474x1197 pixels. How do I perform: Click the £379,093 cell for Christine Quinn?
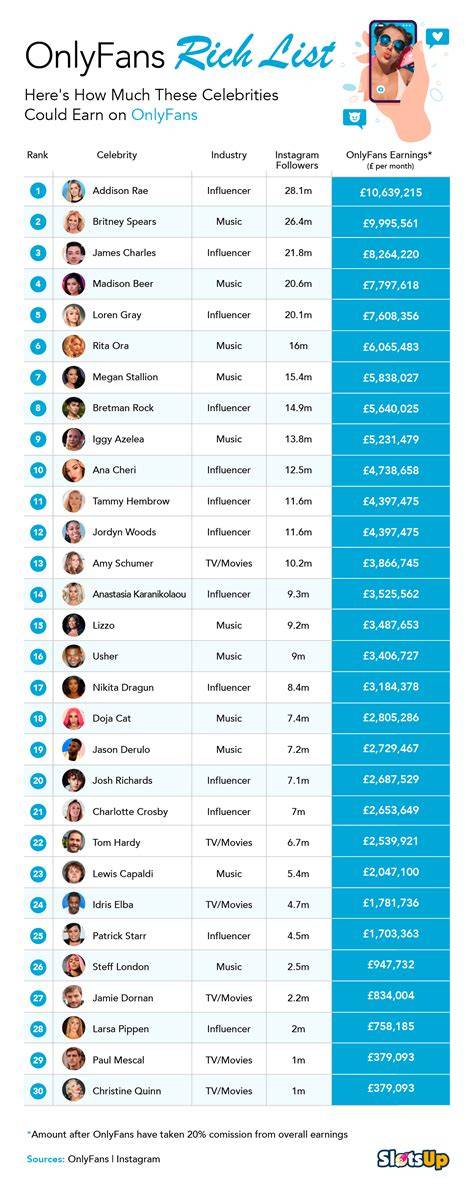tap(391, 1091)
